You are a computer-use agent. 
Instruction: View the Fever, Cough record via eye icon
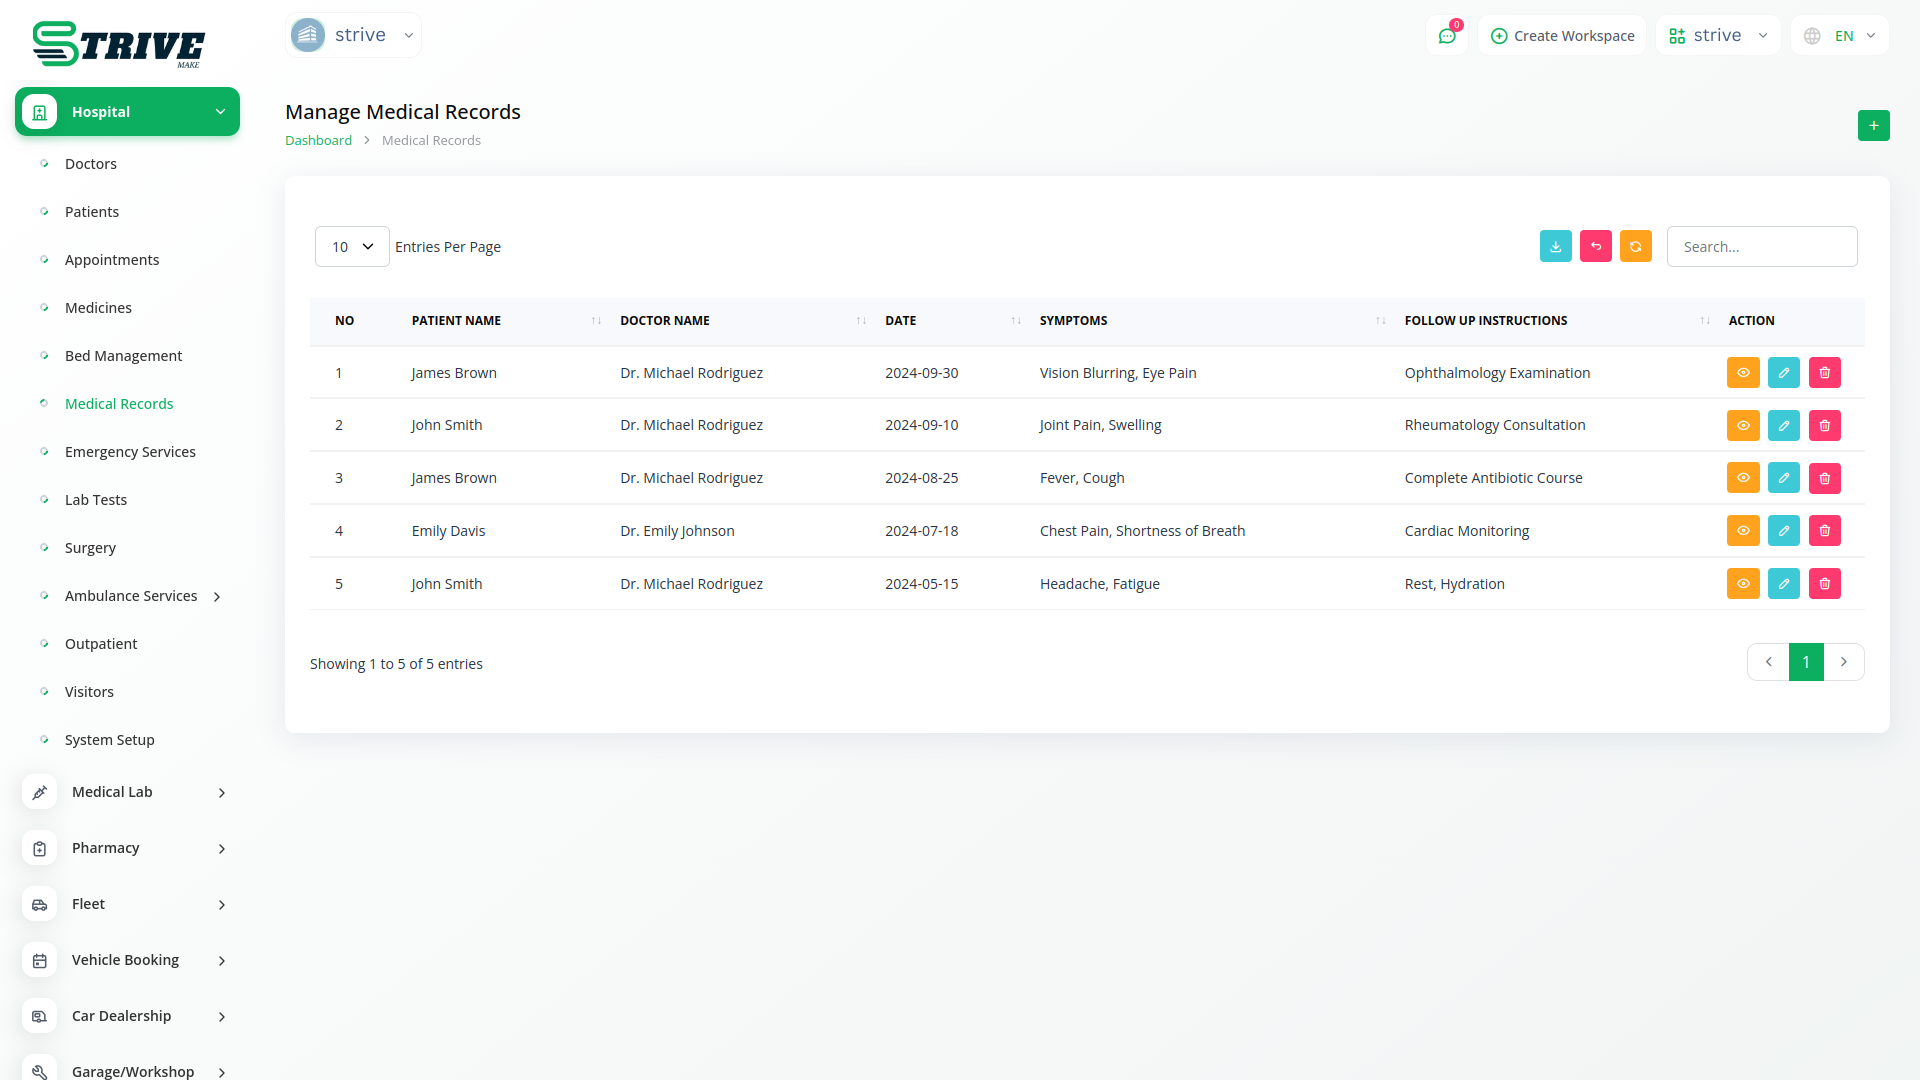[1742, 478]
